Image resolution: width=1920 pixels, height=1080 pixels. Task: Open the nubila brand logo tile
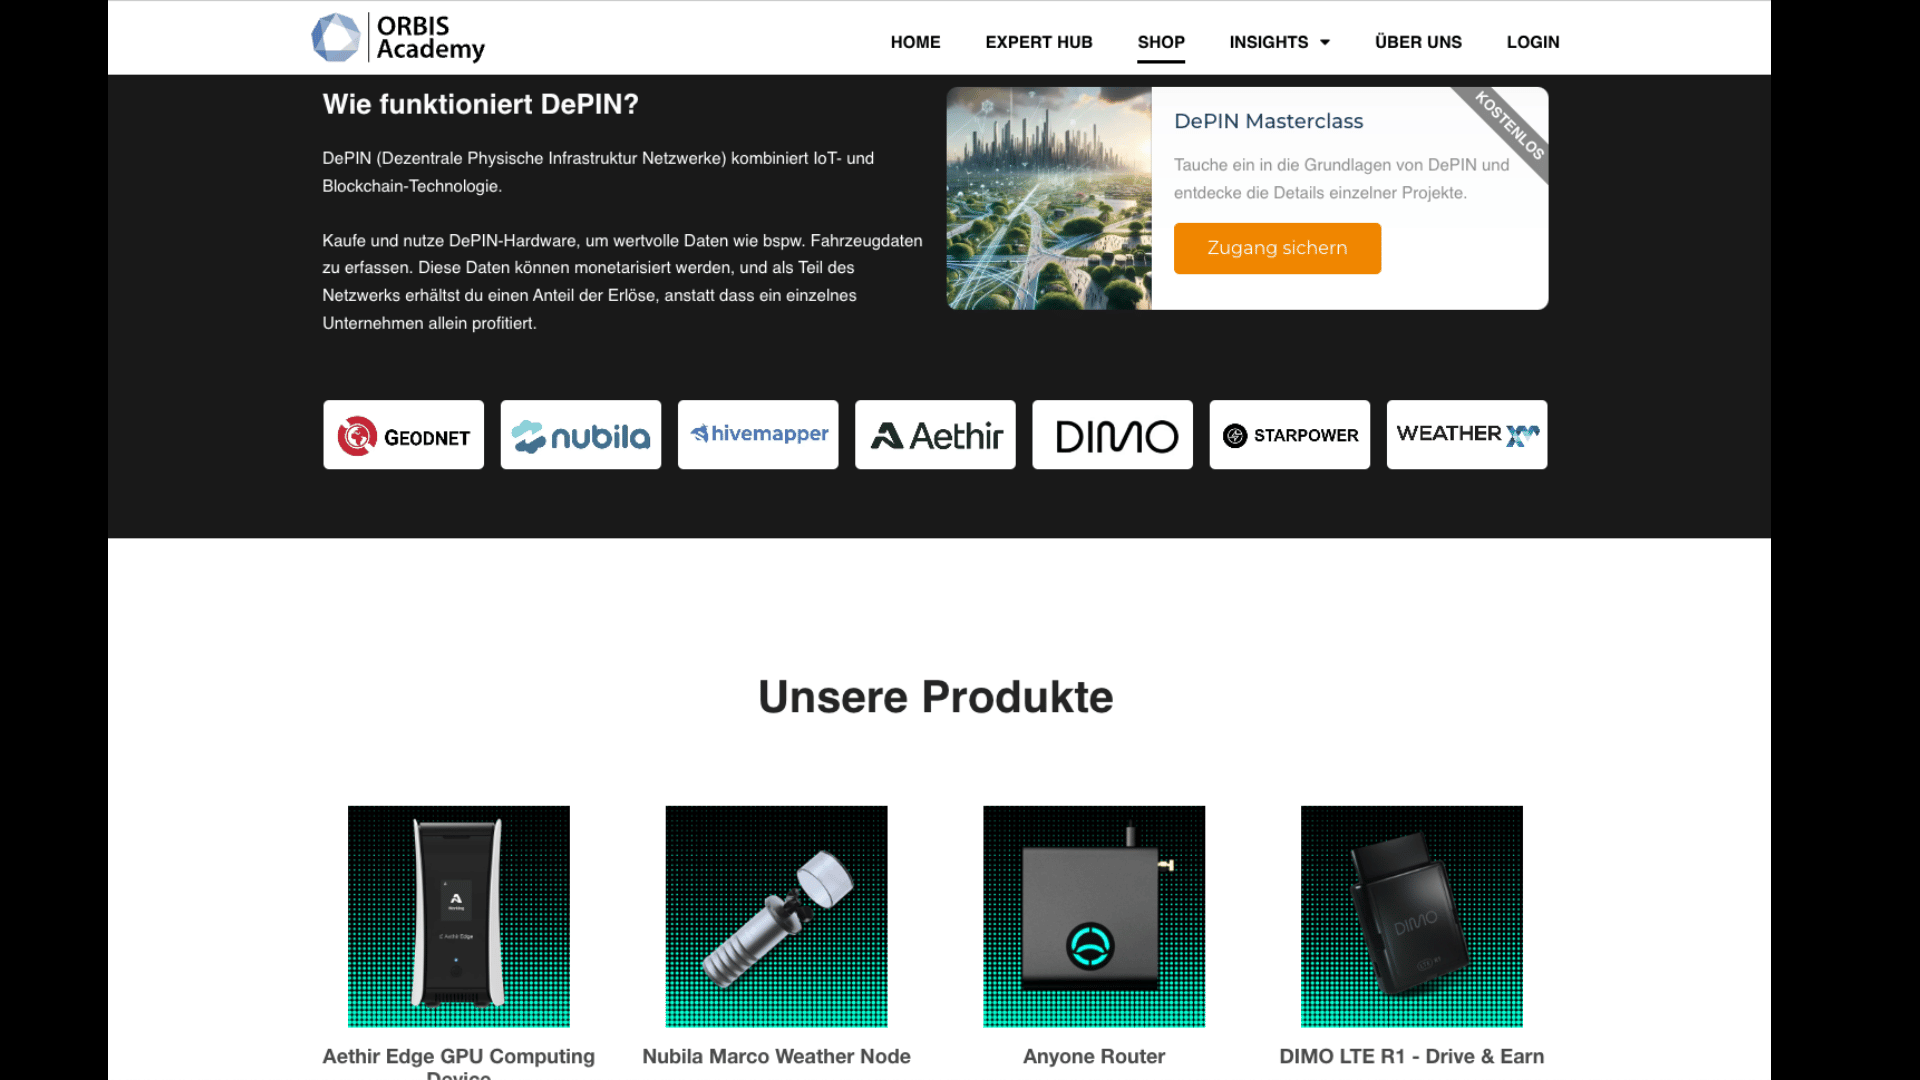[x=581, y=435]
